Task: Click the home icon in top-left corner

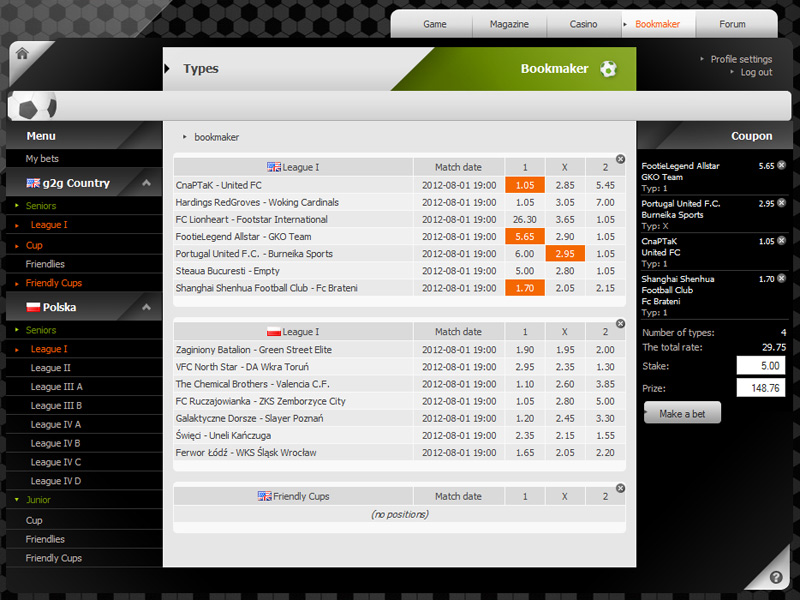Action: tap(22, 54)
